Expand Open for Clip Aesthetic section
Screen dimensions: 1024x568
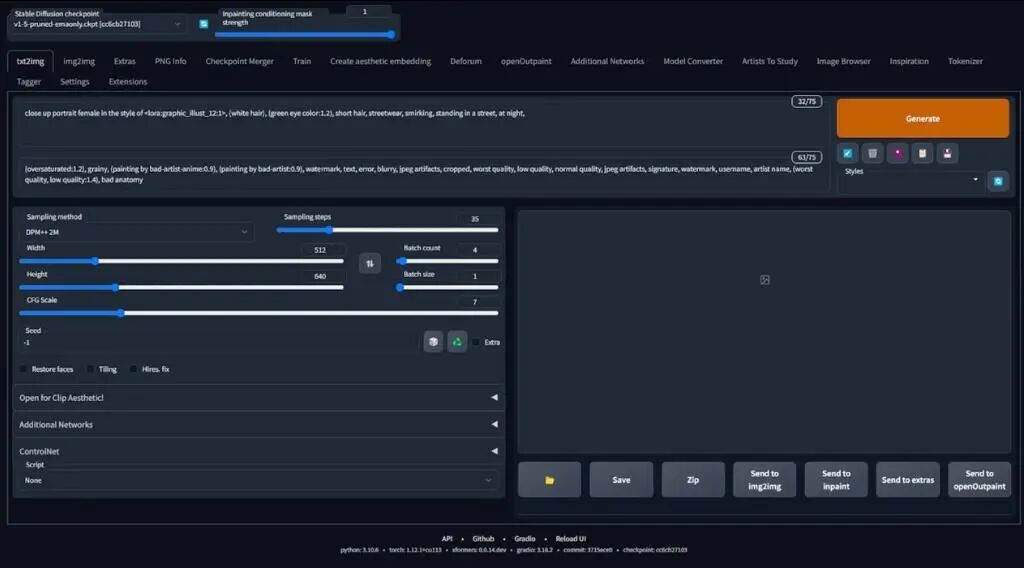click(x=258, y=398)
